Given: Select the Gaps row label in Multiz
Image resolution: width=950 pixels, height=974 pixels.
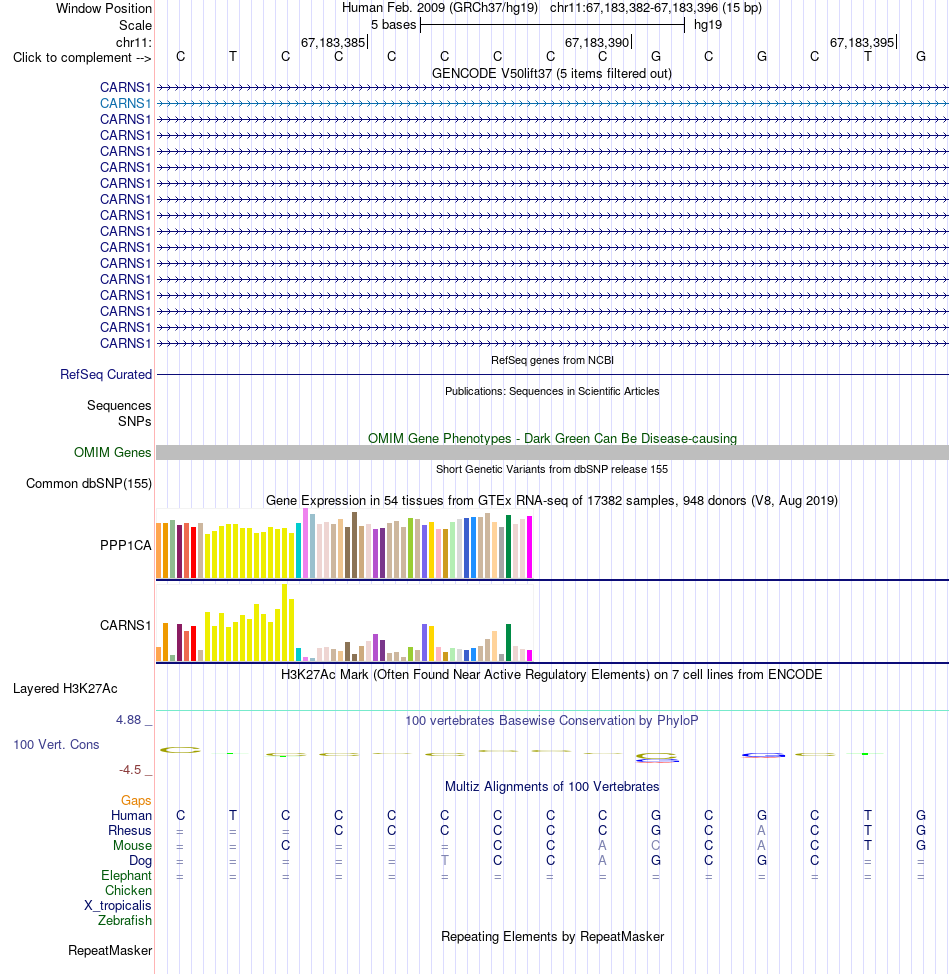Looking at the screenshot, I should (136, 801).
